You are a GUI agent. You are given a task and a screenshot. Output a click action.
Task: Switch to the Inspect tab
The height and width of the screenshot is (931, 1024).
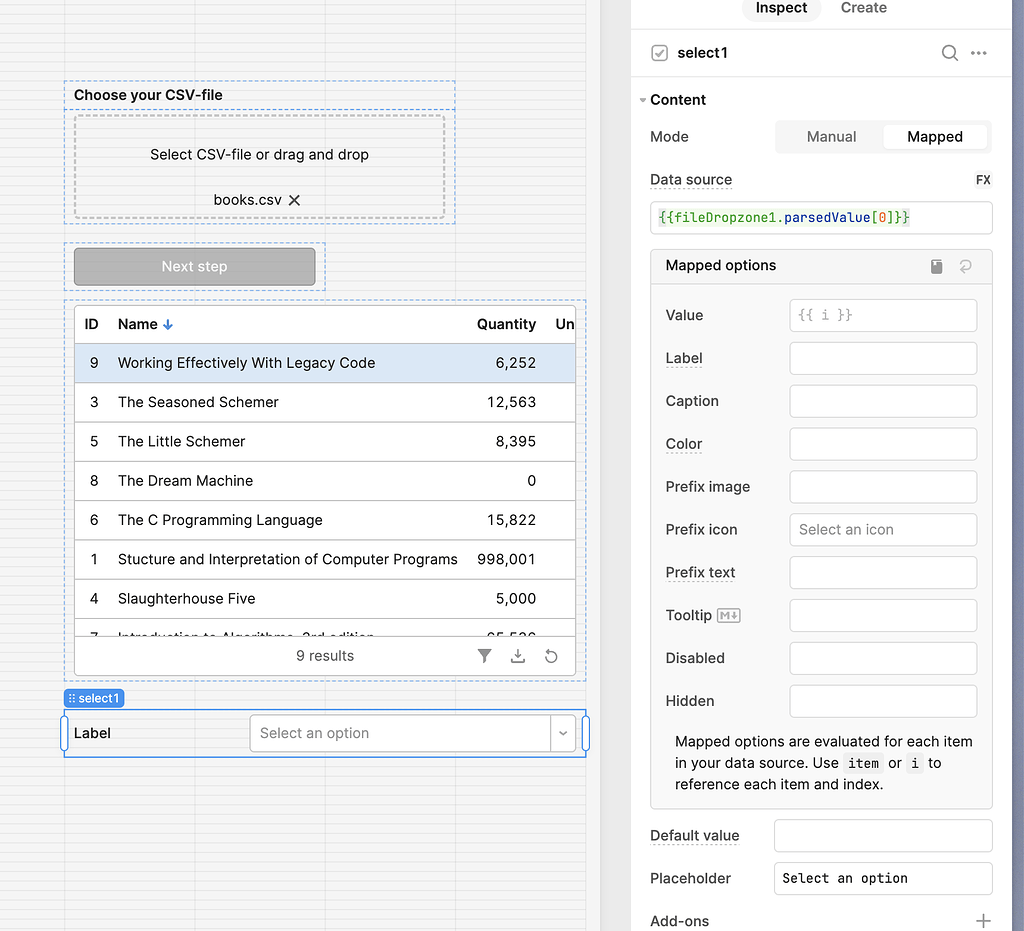pyautogui.click(x=781, y=8)
